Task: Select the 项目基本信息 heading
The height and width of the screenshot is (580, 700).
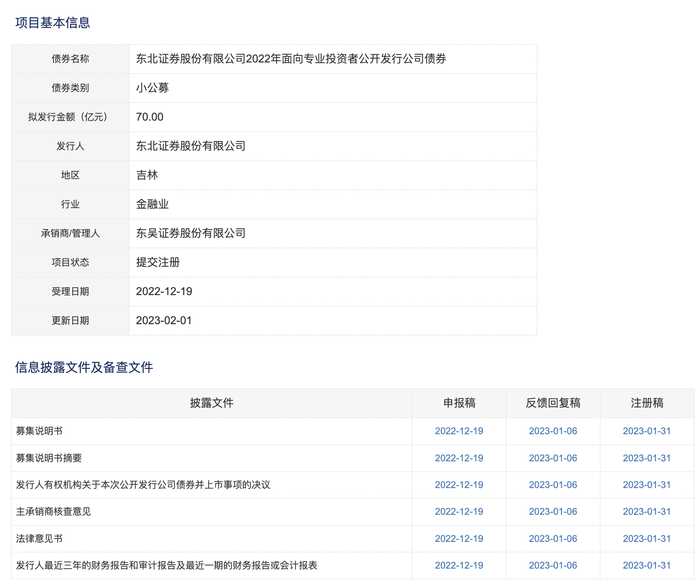Action: tap(53, 23)
